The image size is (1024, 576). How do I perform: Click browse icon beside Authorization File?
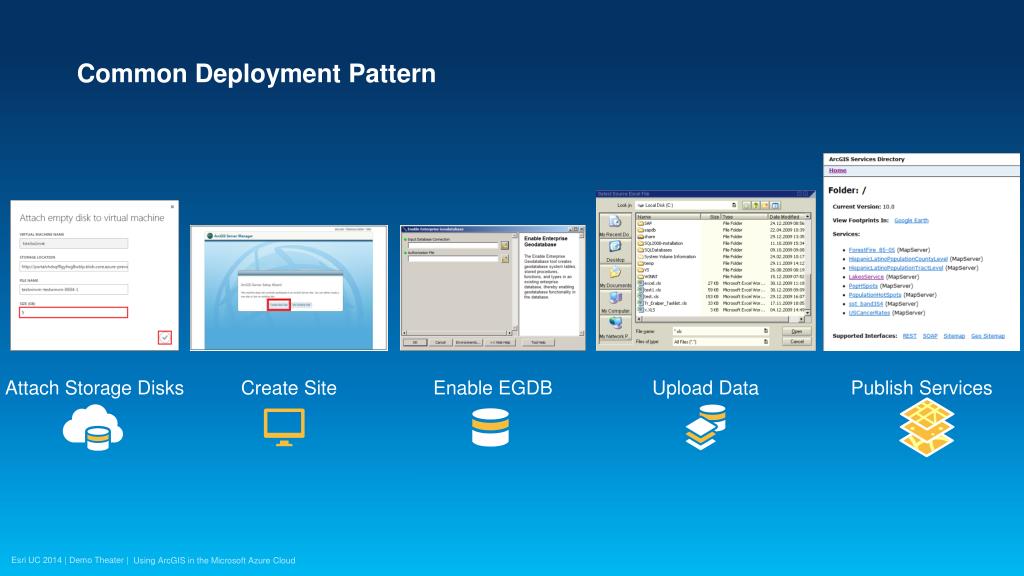pyautogui.click(x=505, y=259)
